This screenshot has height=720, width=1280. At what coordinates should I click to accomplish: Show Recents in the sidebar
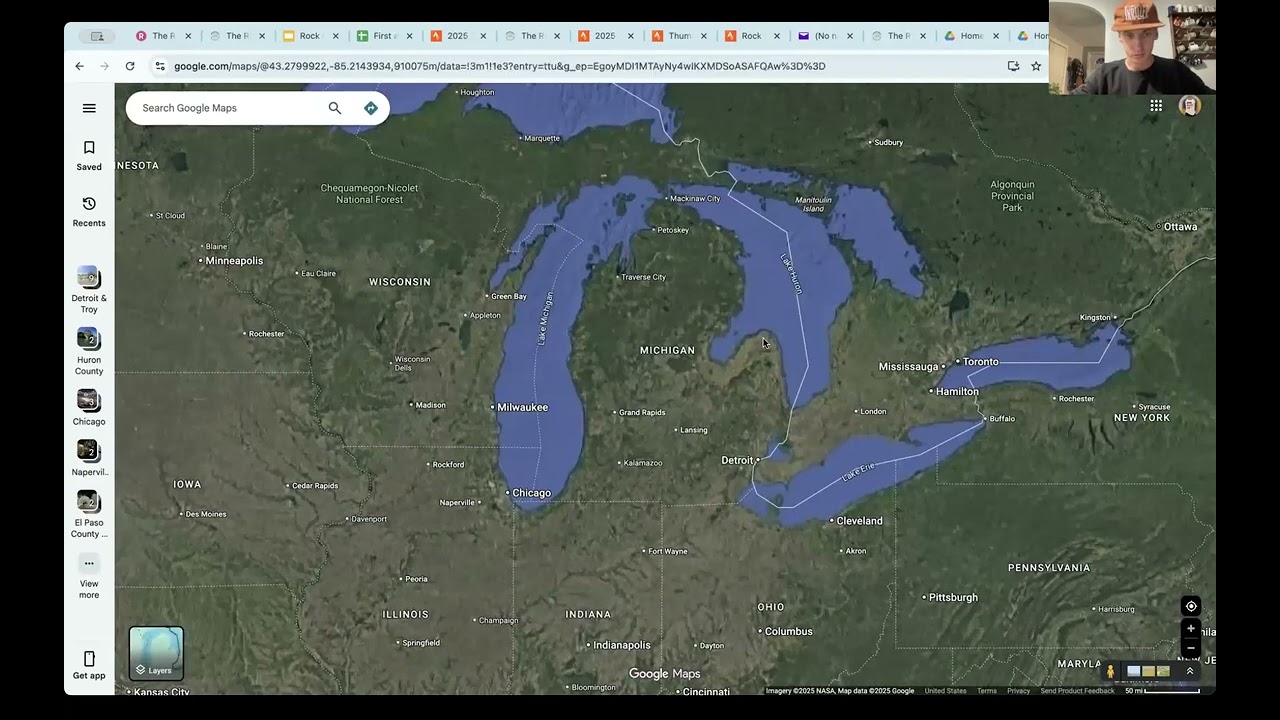tap(89, 212)
